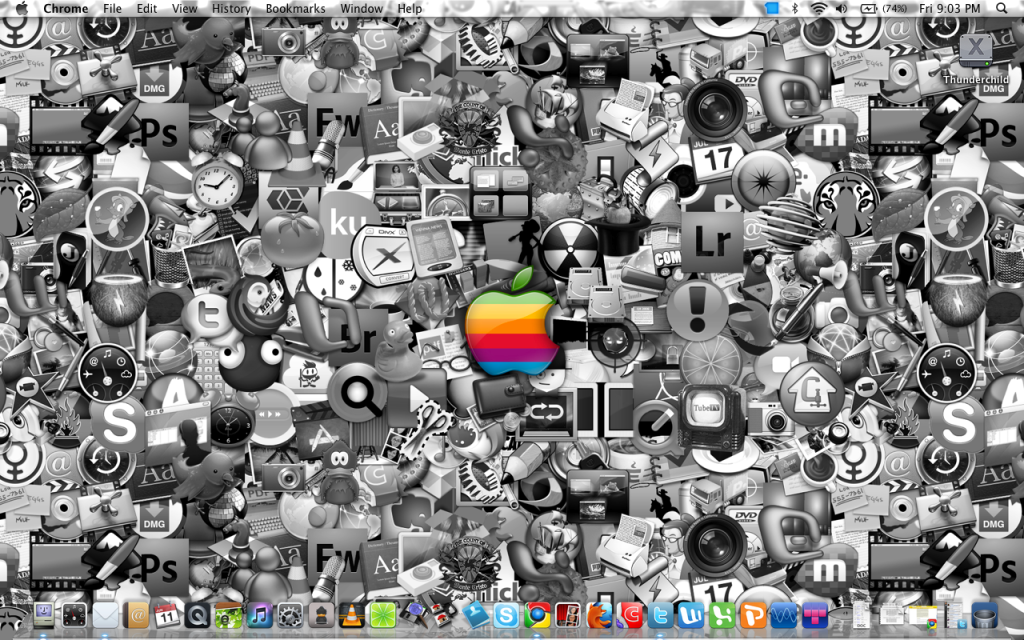Show battery status at 74%
This screenshot has width=1024, height=640.
(884, 8)
